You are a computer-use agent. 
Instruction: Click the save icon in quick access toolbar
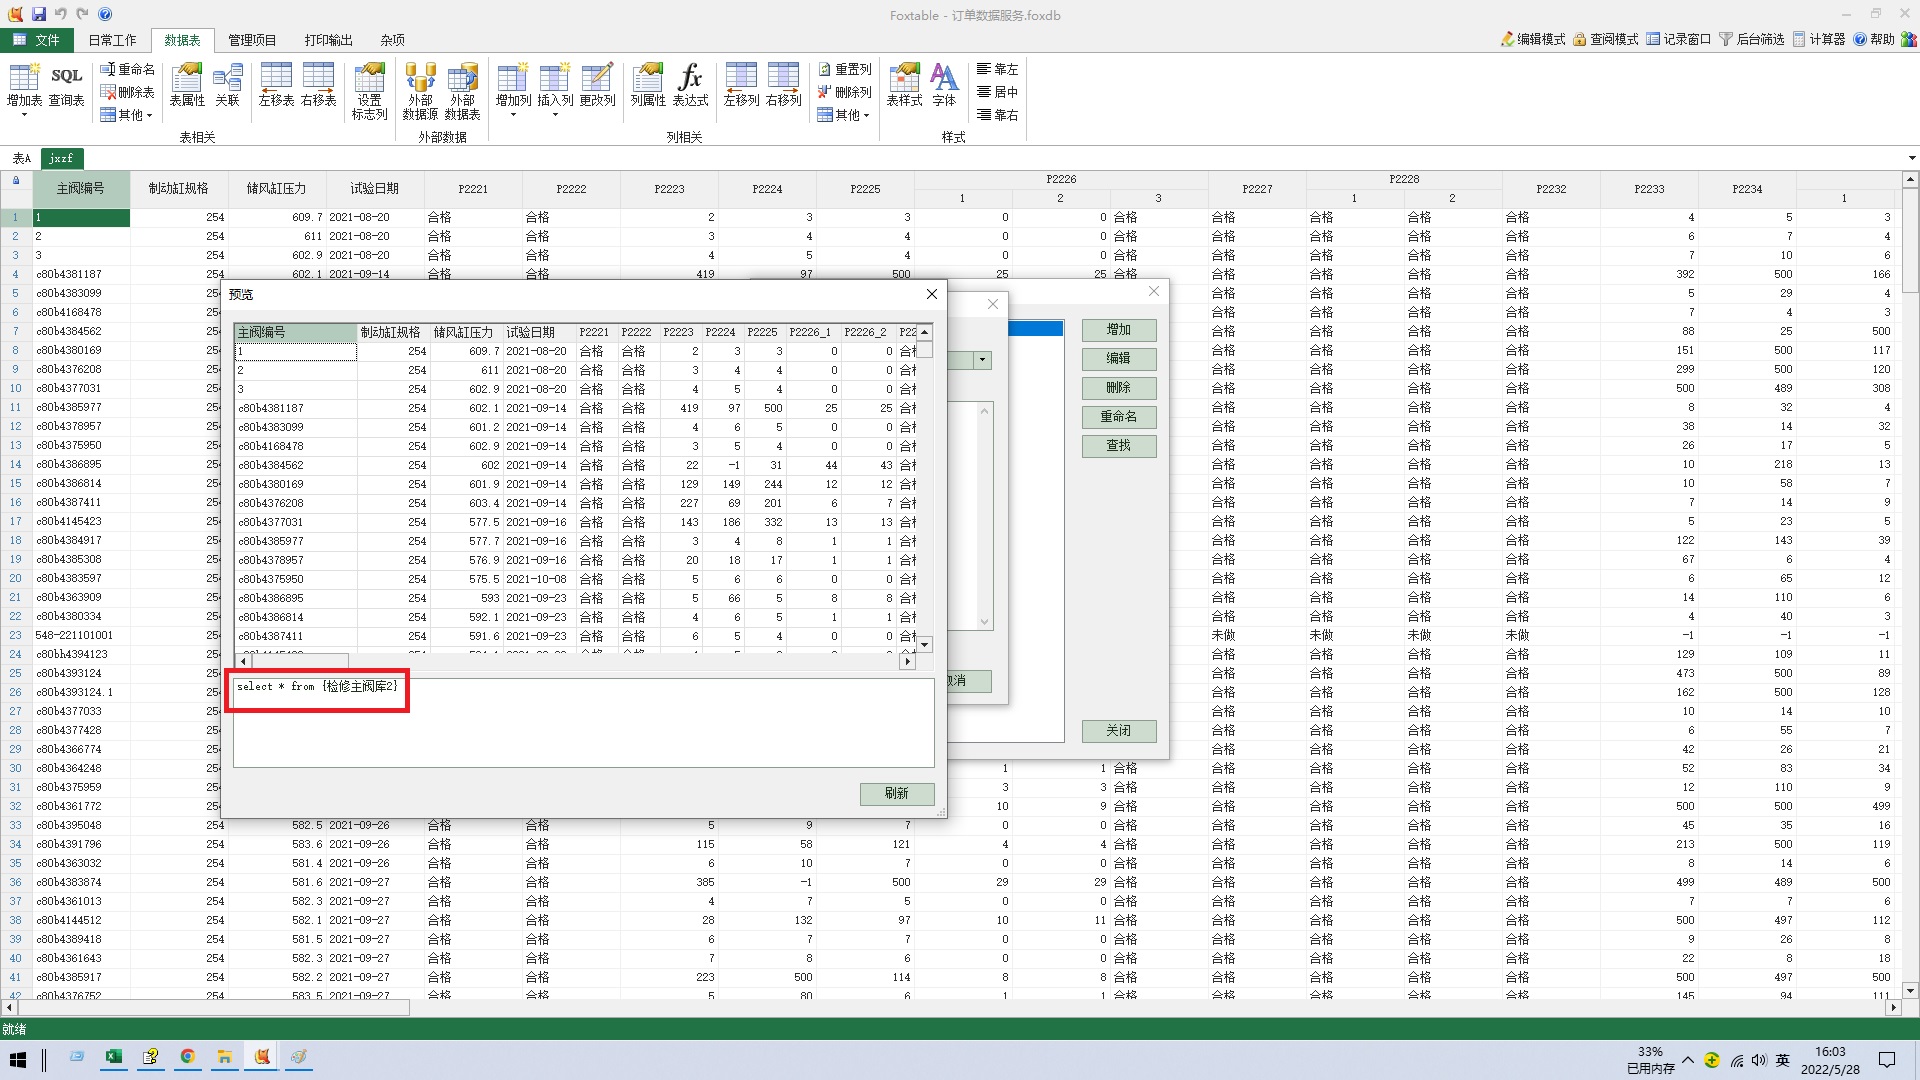pyautogui.click(x=38, y=14)
